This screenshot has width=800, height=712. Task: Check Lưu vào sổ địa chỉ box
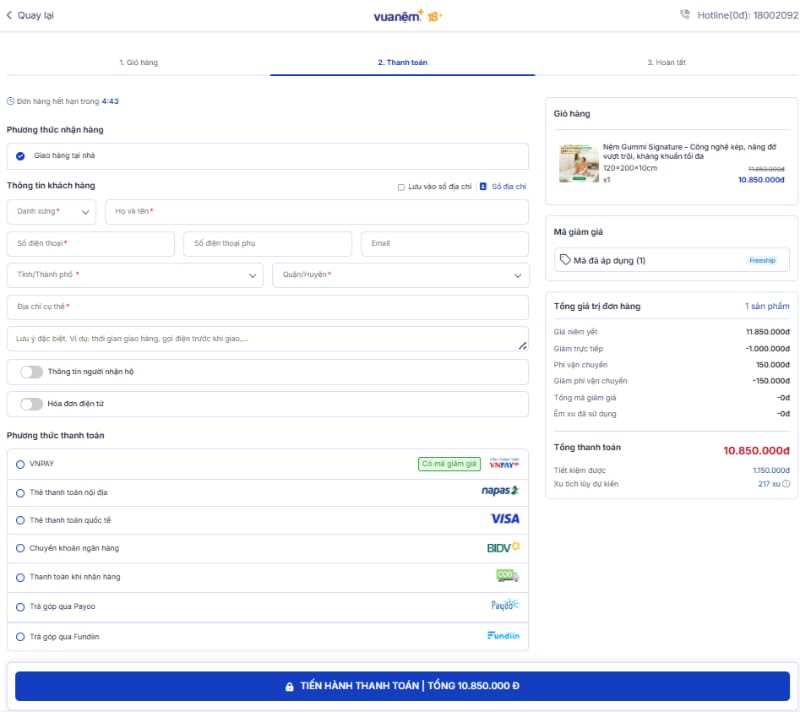click(401, 186)
